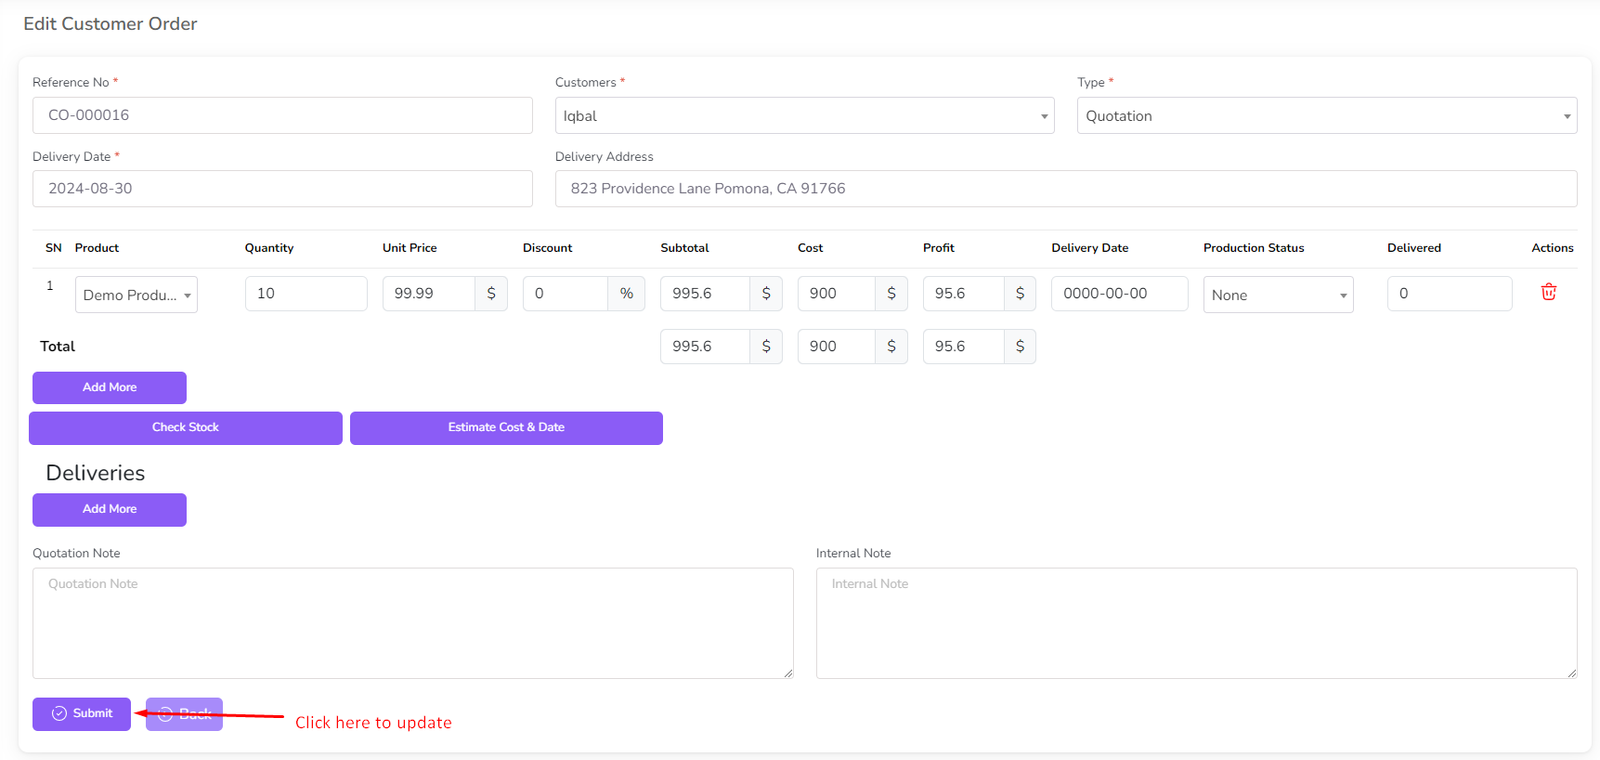Click the Delivery Date field 2024-08-30
This screenshot has height=760, width=1600.
[282, 189]
